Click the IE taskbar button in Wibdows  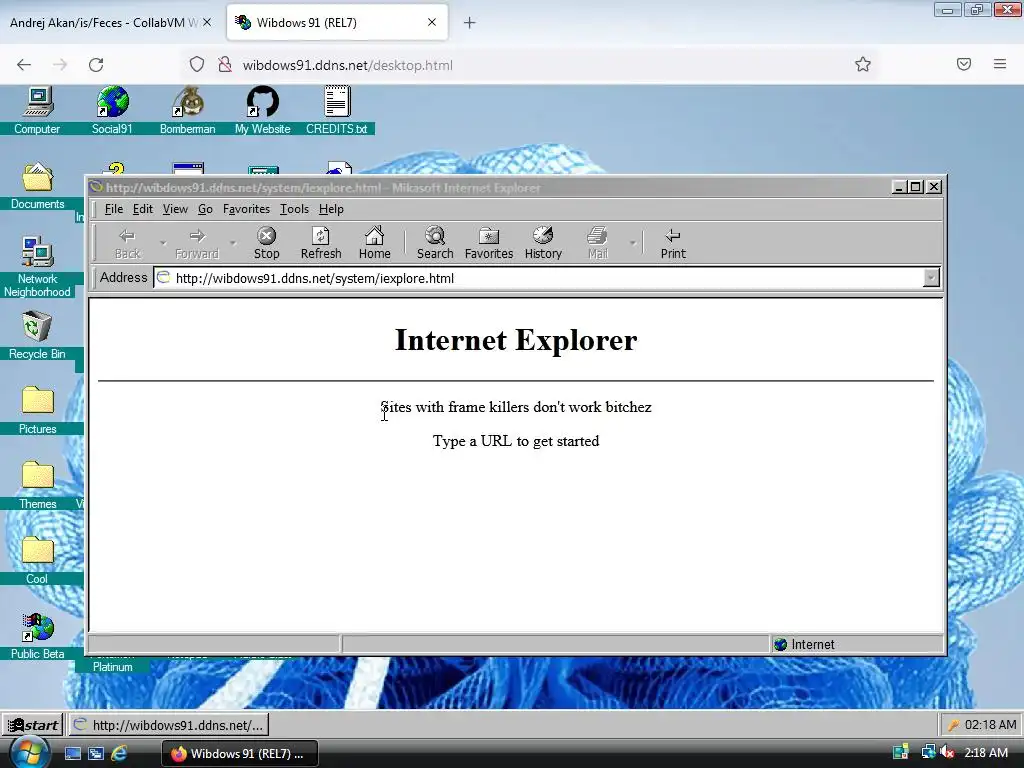coord(168,725)
